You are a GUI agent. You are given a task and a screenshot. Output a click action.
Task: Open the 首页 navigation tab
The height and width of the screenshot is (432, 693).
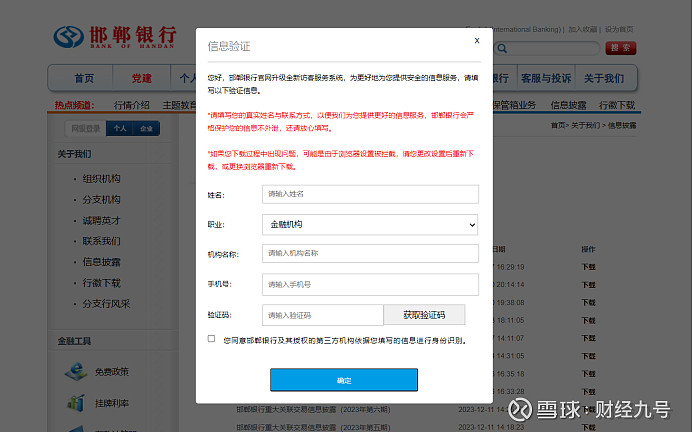tap(84, 78)
